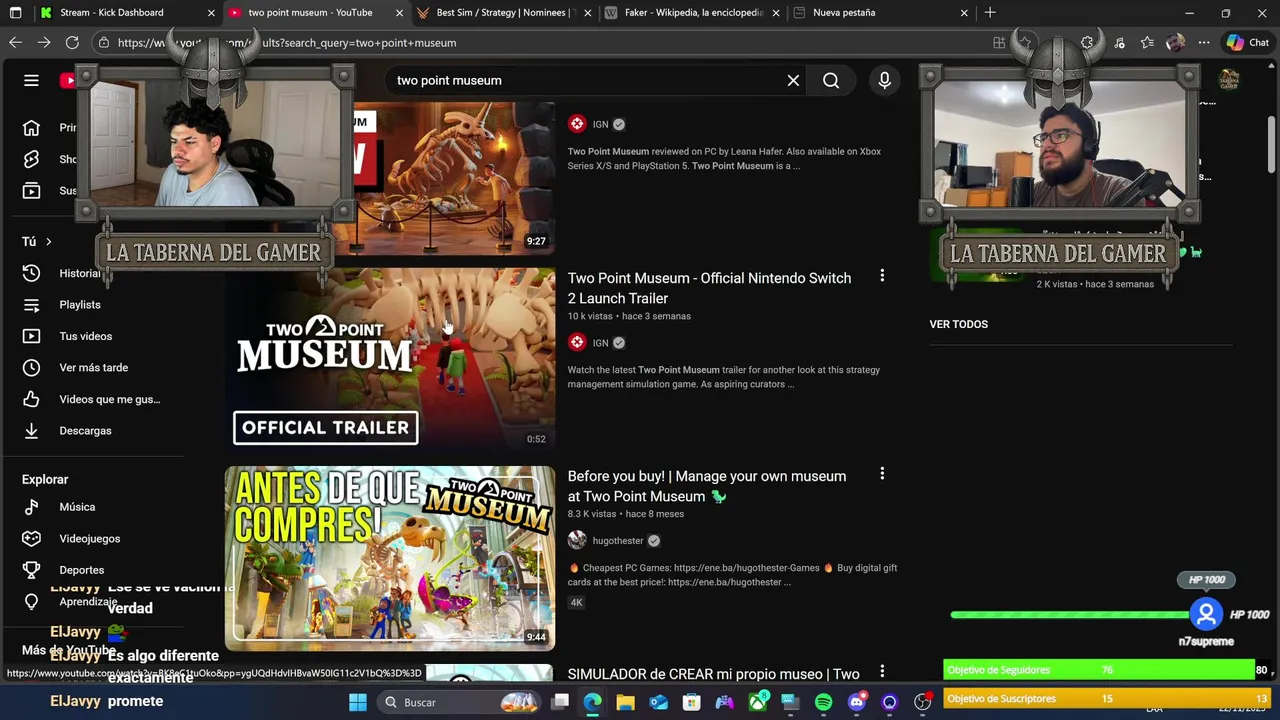Open the browser Favorites list icon
The image size is (1280, 720).
(1147, 42)
